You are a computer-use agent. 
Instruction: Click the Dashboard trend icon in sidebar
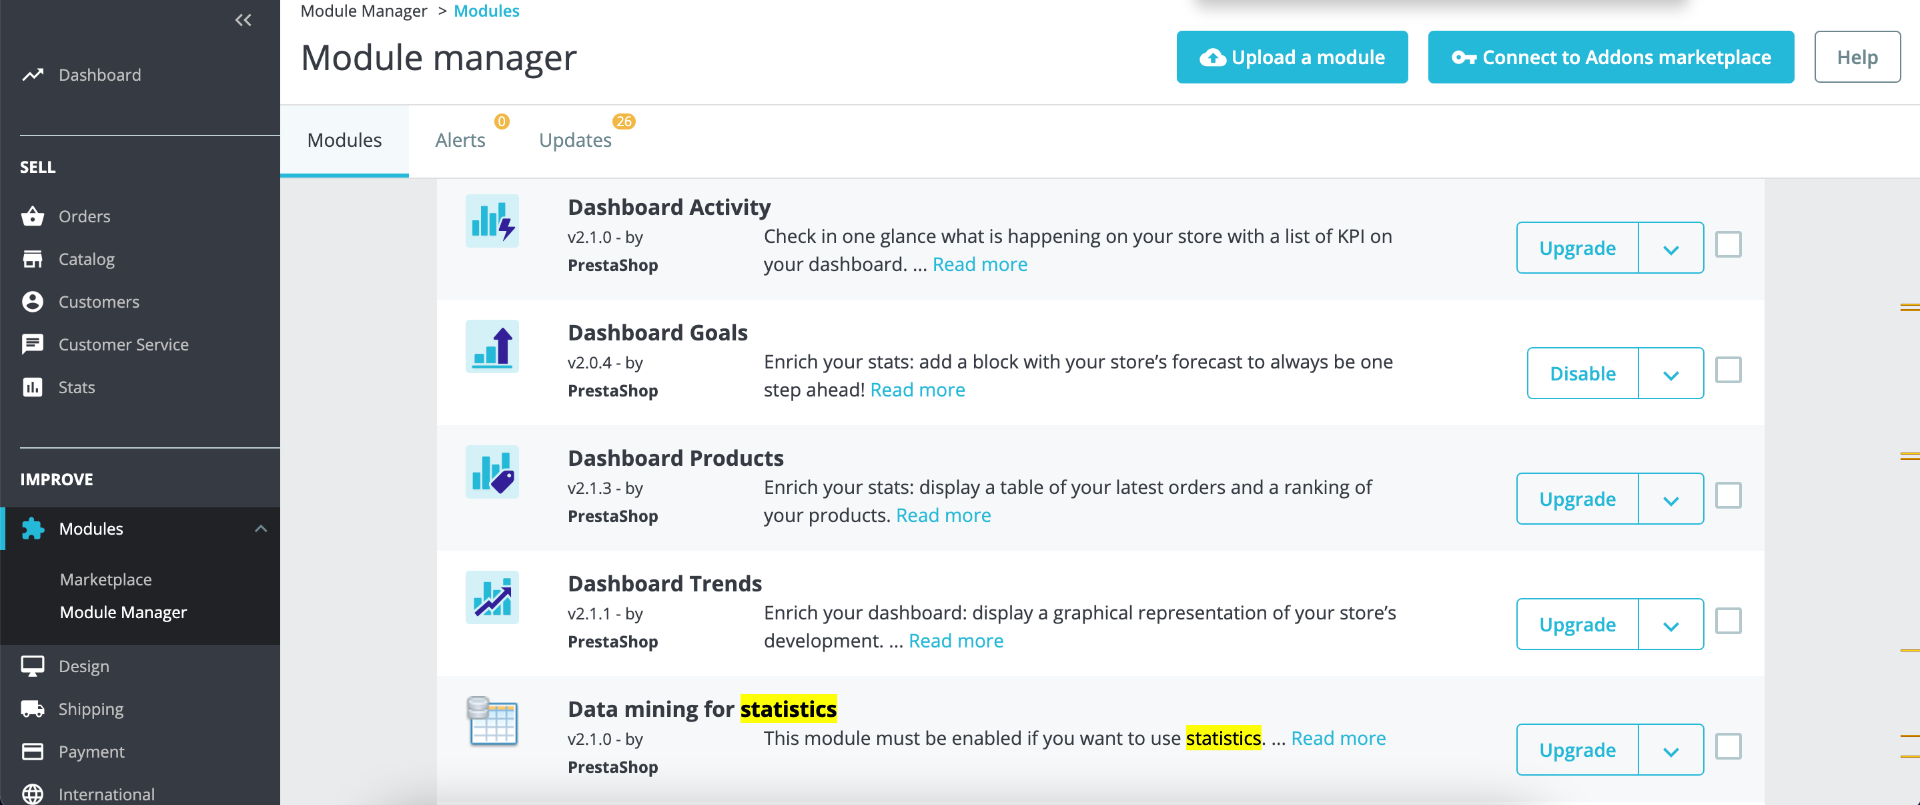(x=33, y=75)
